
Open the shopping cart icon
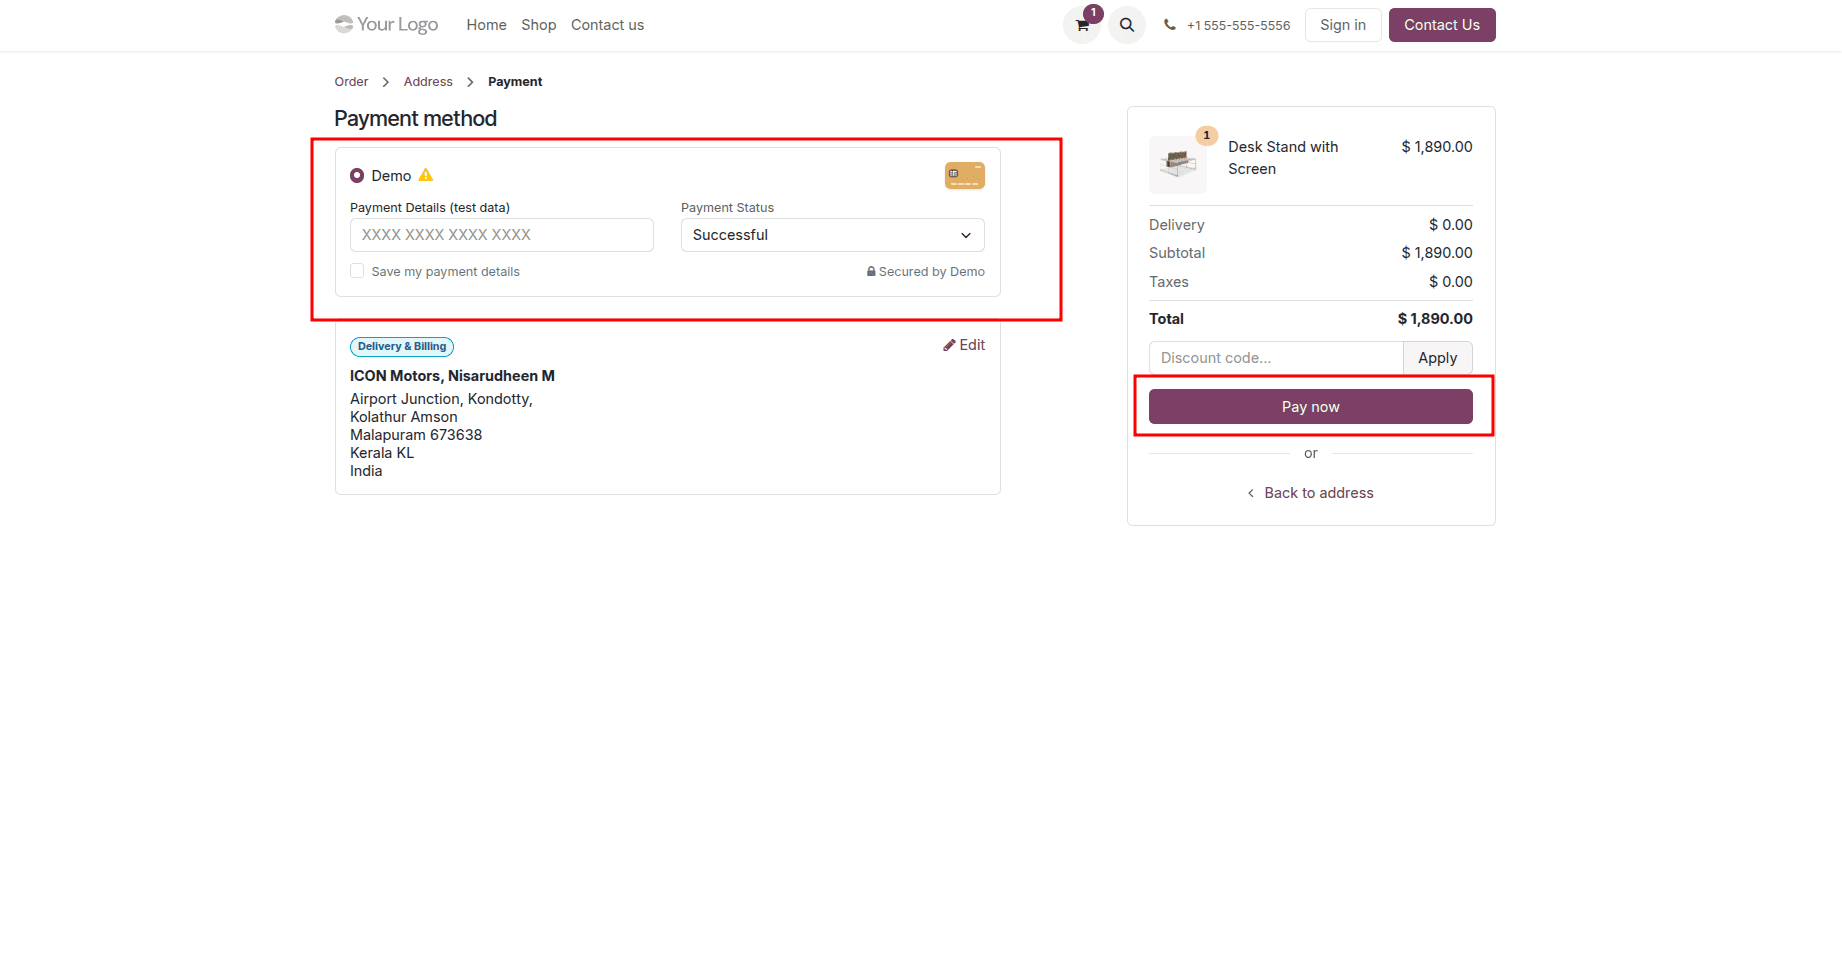click(x=1082, y=25)
